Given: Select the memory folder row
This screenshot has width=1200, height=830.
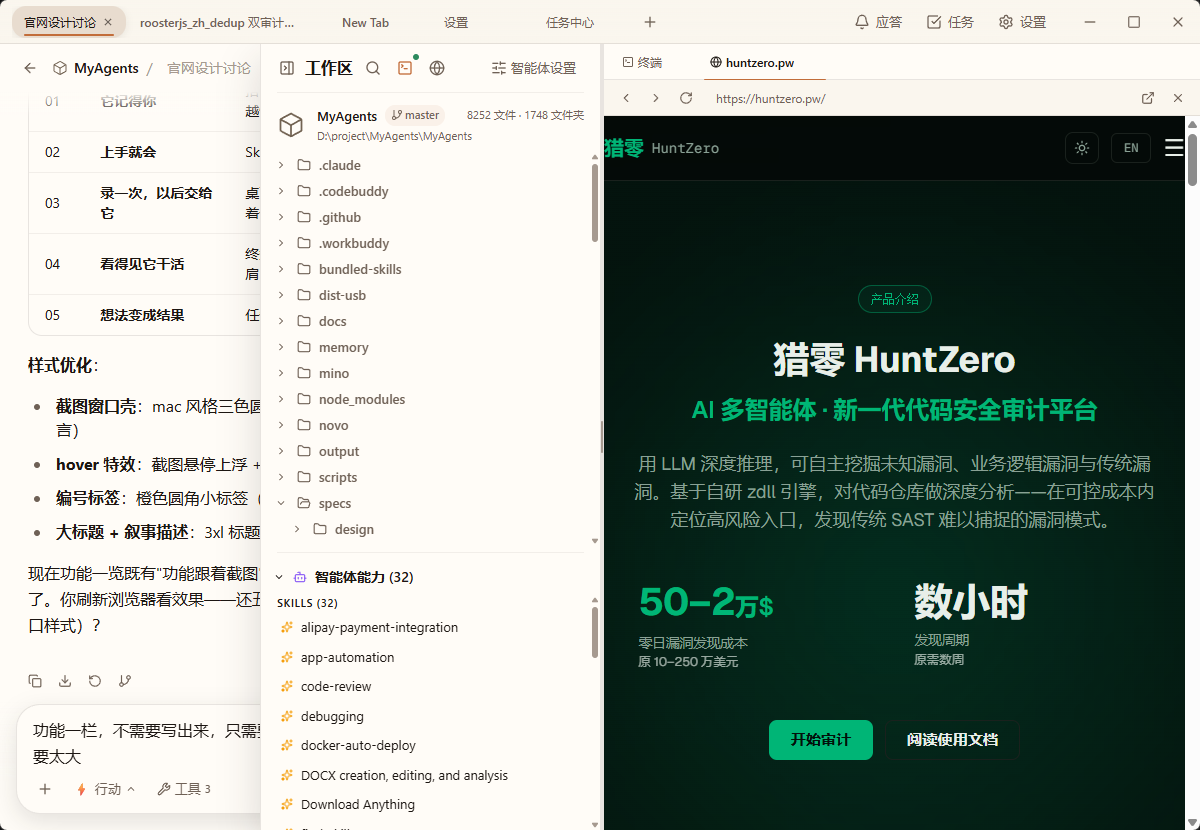Looking at the screenshot, I should click(430, 347).
